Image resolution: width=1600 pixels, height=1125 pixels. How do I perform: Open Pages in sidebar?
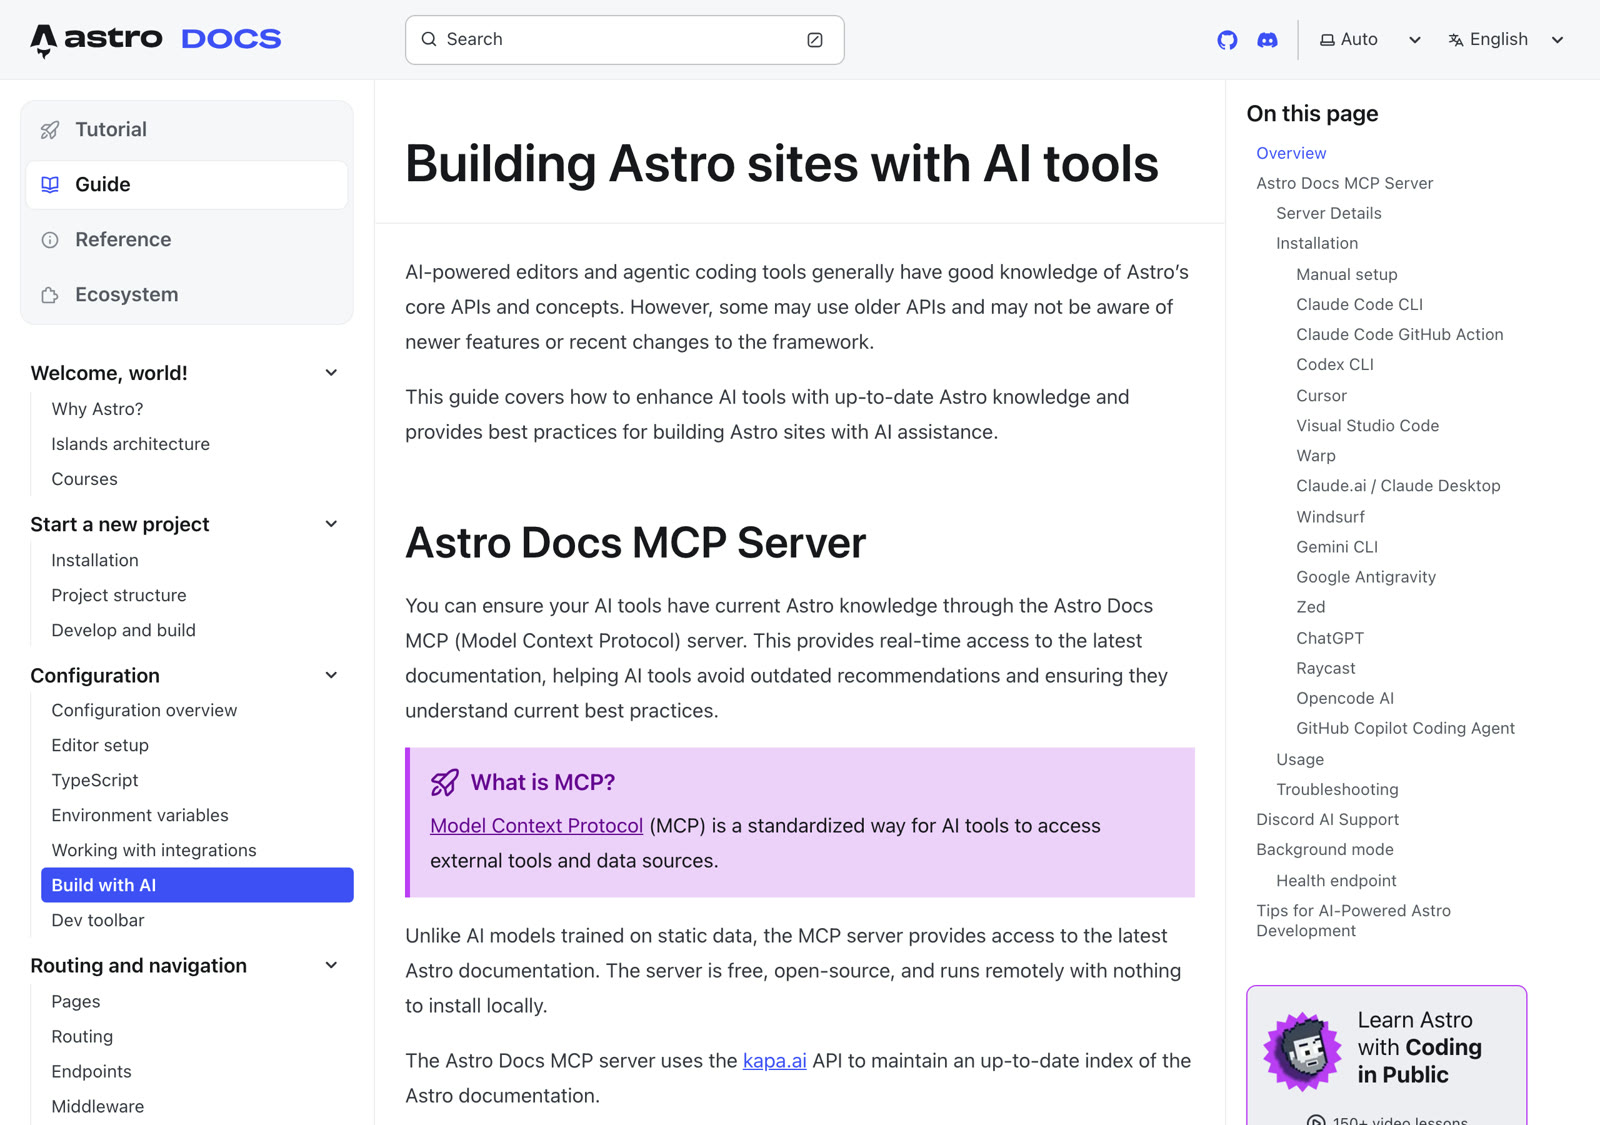(76, 1001)
